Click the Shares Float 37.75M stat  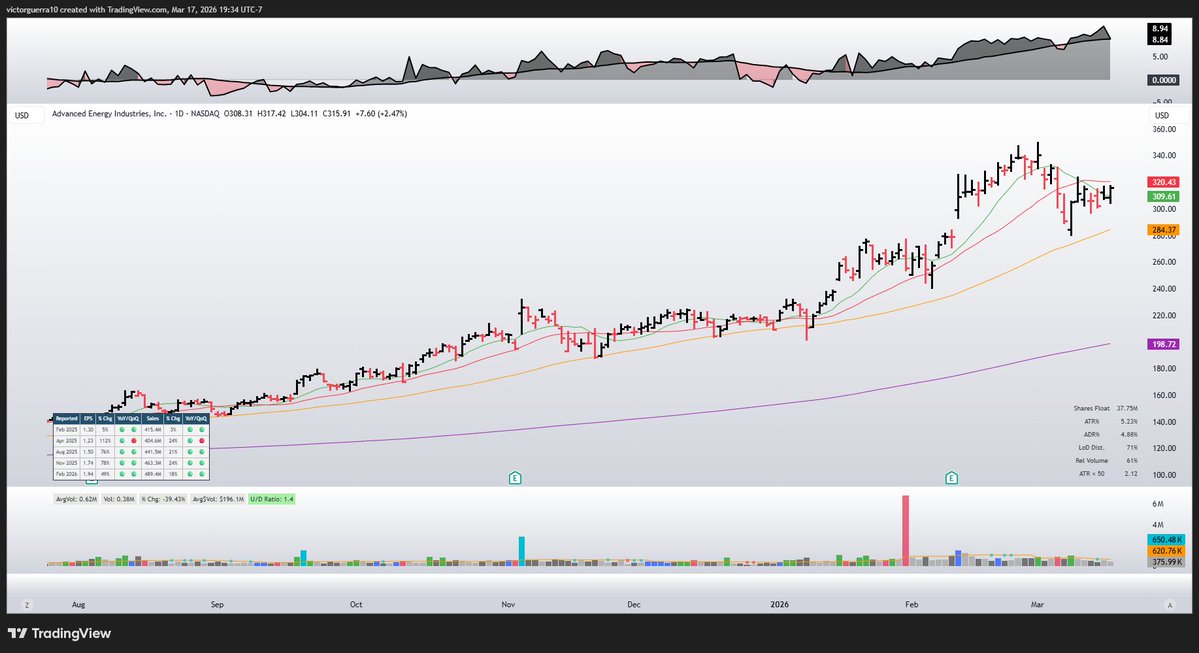1105,408
